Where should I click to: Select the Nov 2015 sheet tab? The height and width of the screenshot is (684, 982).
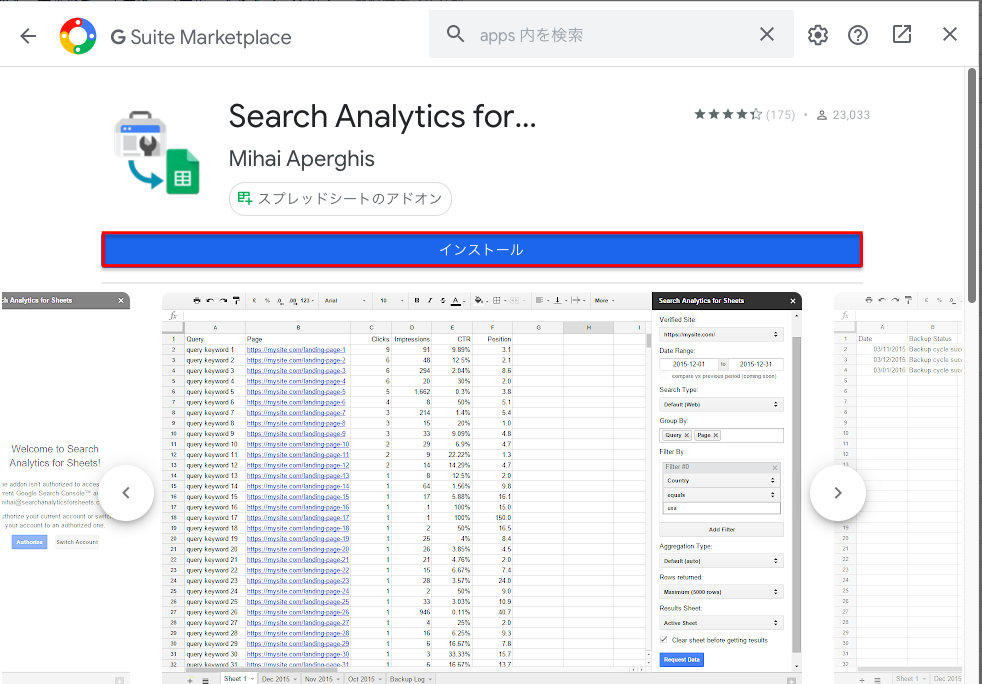(x=322, y=679)
